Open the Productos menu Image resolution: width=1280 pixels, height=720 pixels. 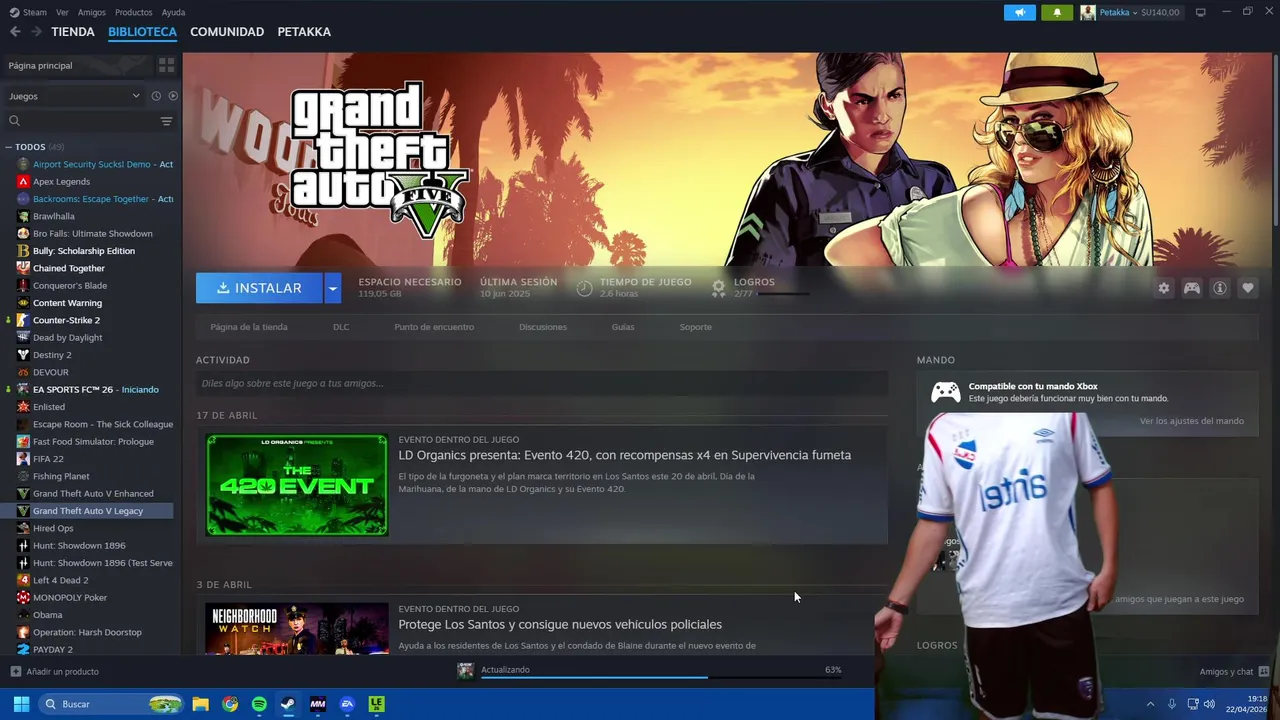tap(134, 12)
